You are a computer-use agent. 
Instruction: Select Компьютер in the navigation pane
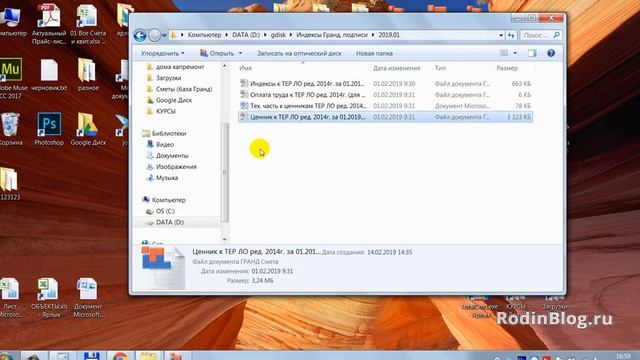coord(169,200)
